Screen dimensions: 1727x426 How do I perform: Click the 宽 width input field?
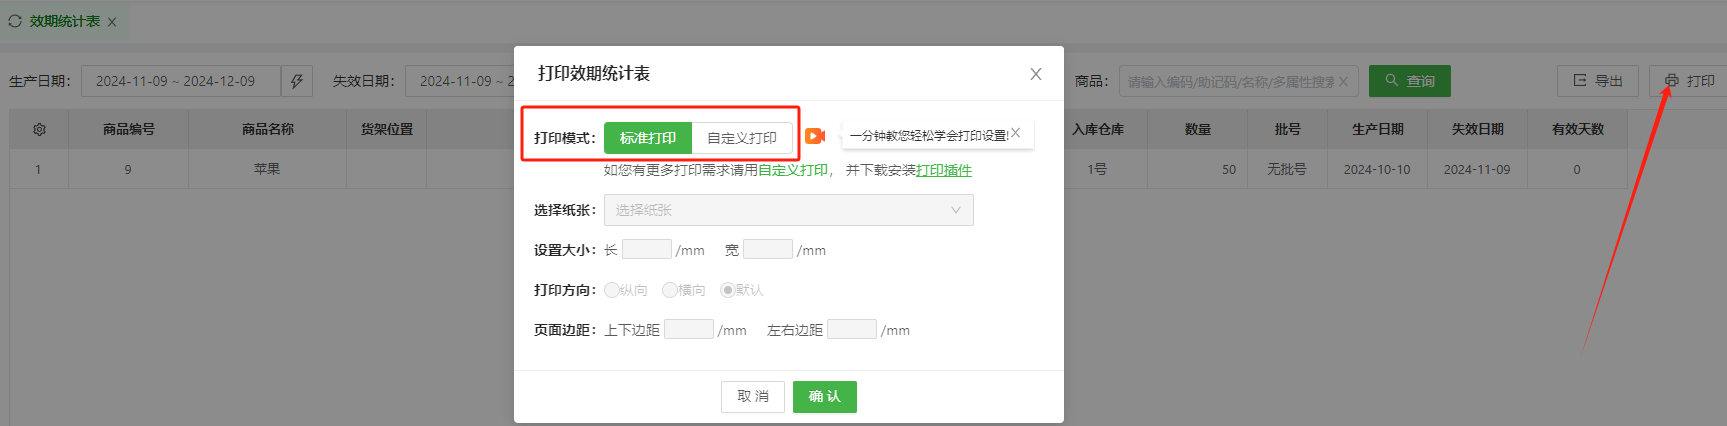click(x=768, y=249)
